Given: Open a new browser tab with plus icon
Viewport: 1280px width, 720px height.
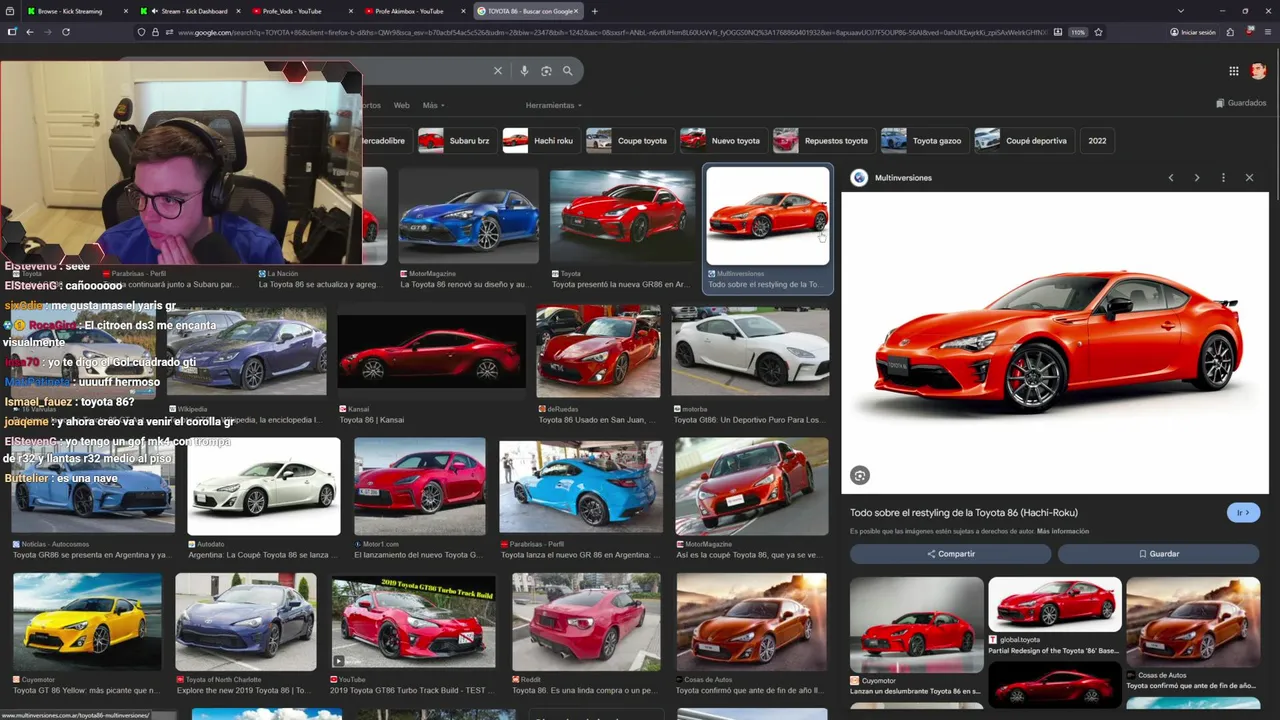Looking at the screenshot, I should (595, 11).
